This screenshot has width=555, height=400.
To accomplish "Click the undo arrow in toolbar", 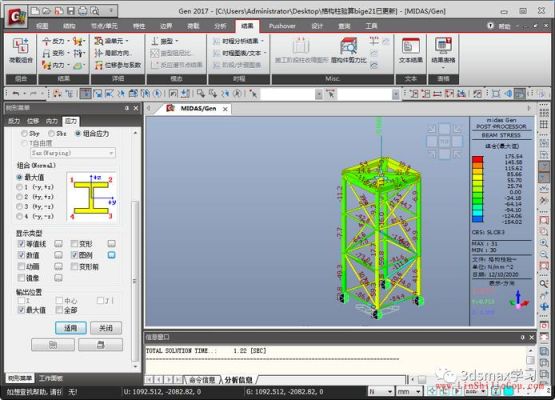I will (x=16, y=94).
